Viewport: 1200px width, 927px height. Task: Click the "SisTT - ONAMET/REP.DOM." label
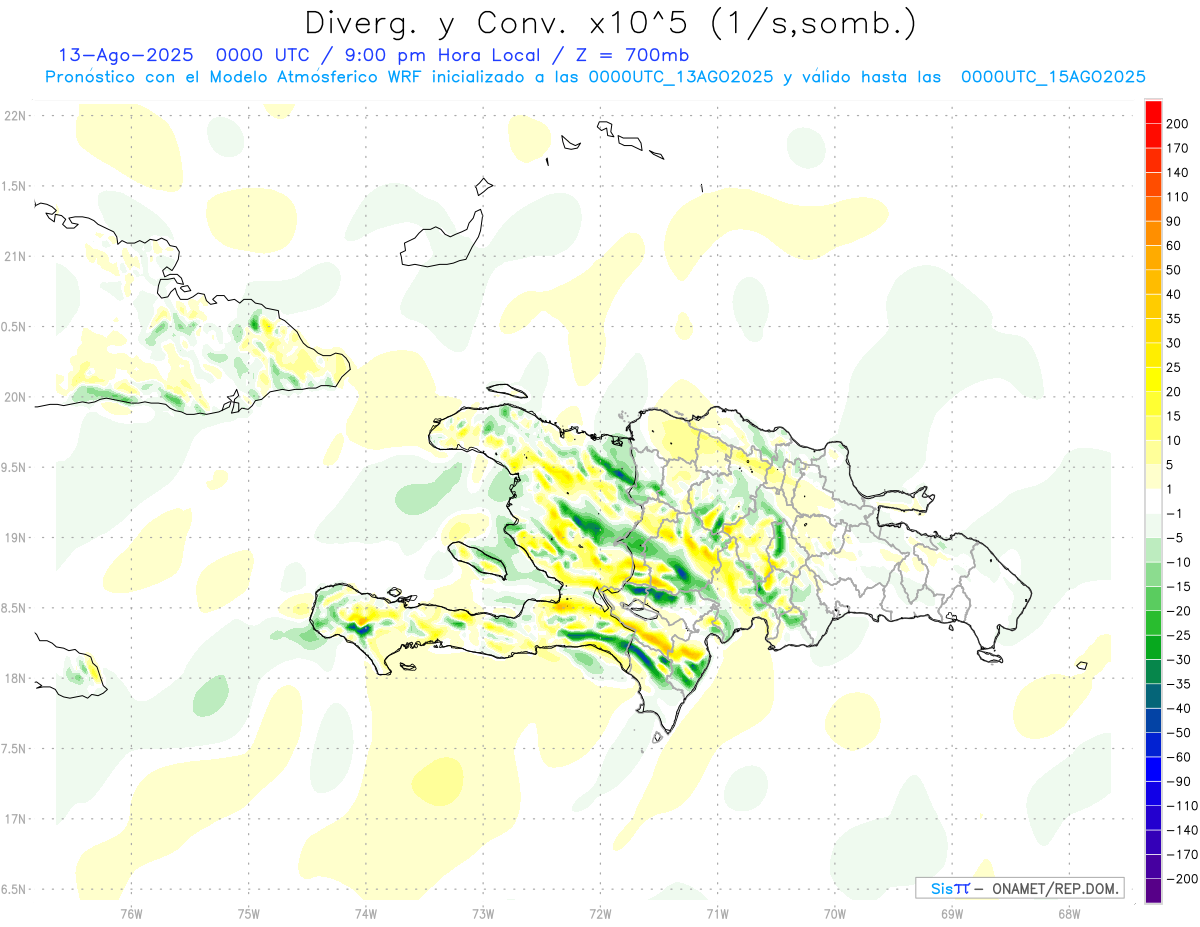pyautogui.click(x=1019, y=888)
